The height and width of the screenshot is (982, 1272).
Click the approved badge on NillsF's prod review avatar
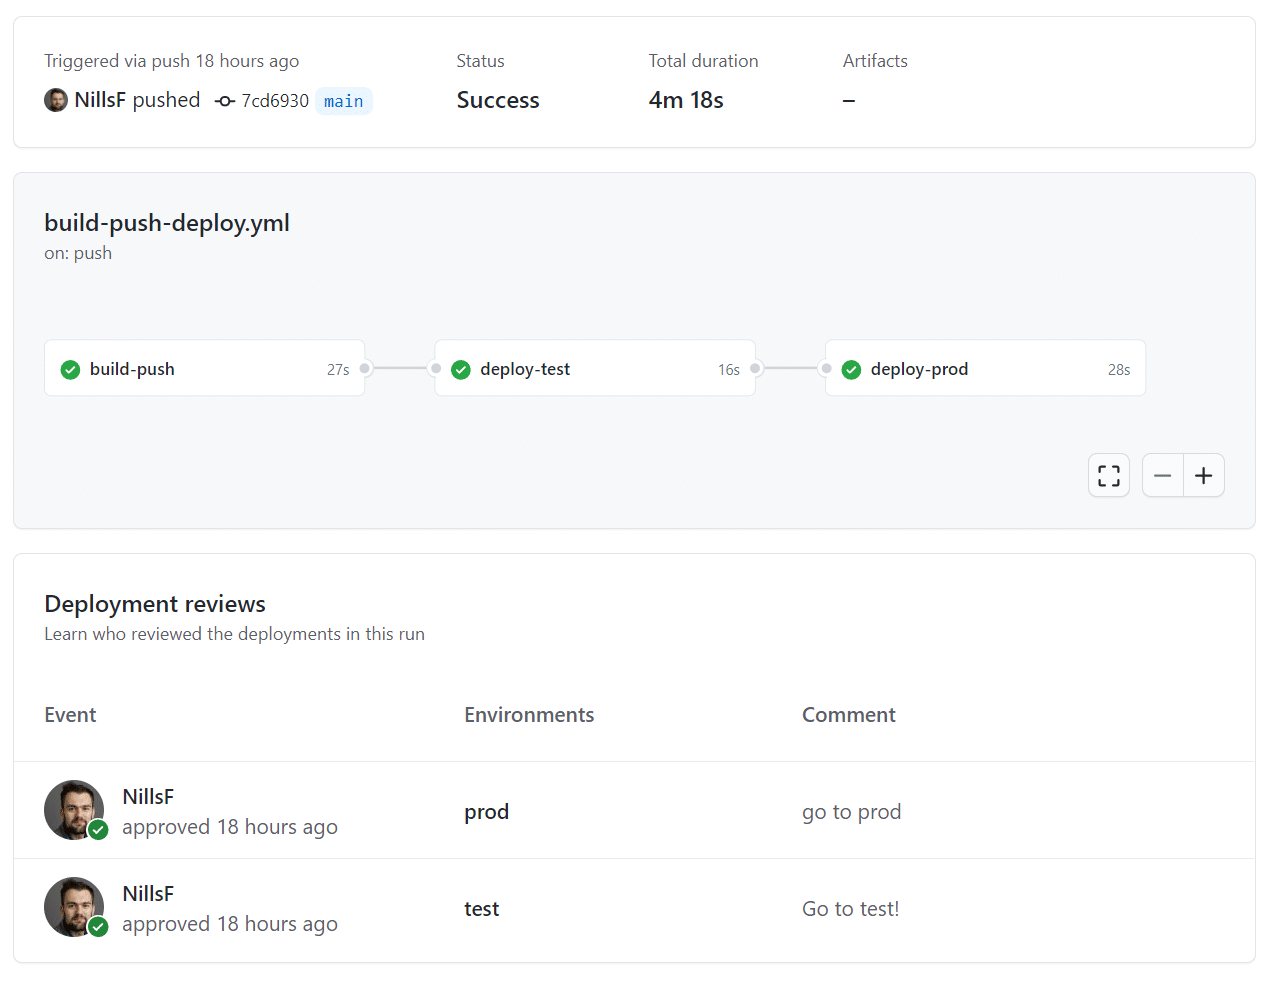[98, 830]
